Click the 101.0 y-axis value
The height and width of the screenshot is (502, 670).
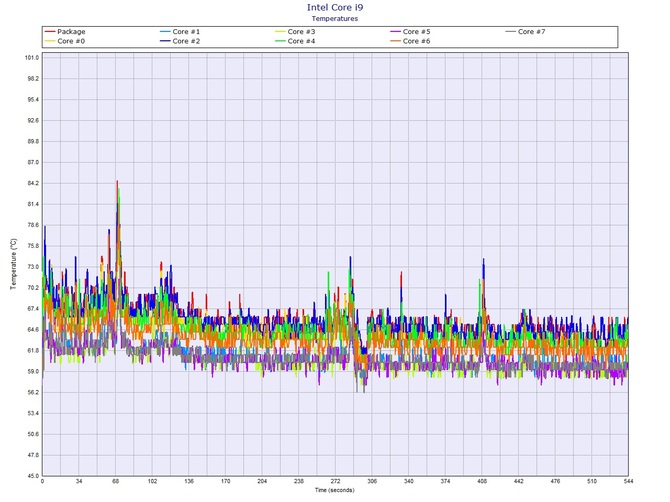point(32,58)
